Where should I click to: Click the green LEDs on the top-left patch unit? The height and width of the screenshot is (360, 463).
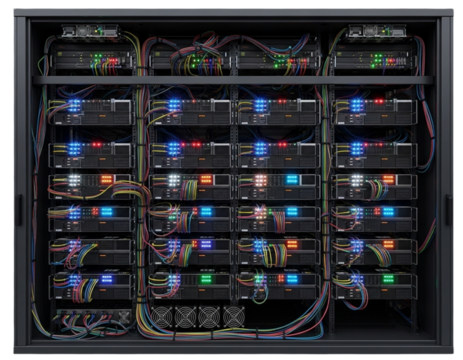tap(98, 58)
